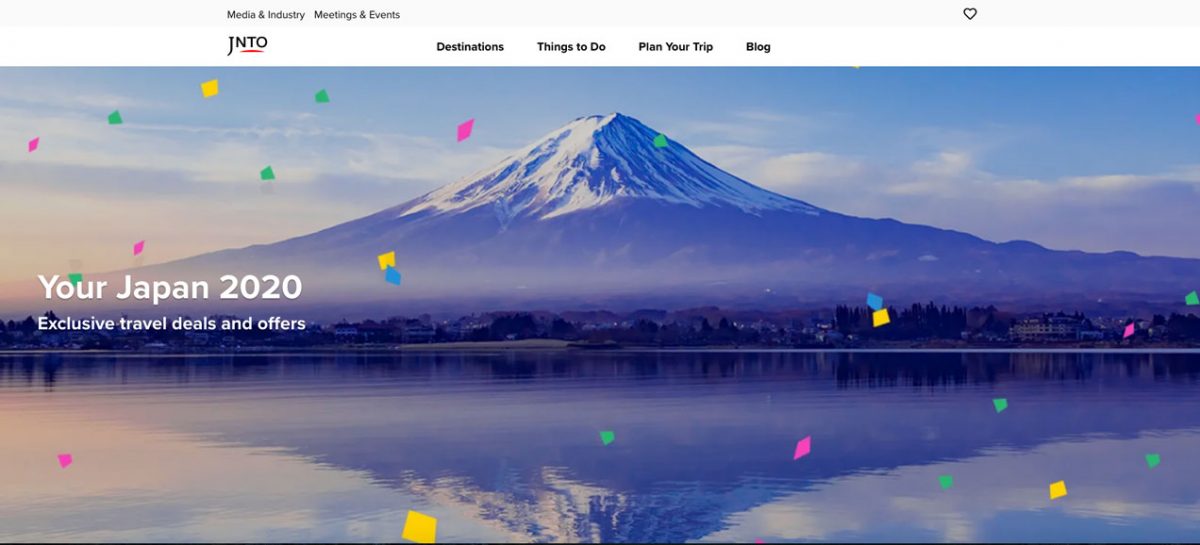The image size is (1200, 545).
Task: Go to the Blog page
Action: (758, 47)
